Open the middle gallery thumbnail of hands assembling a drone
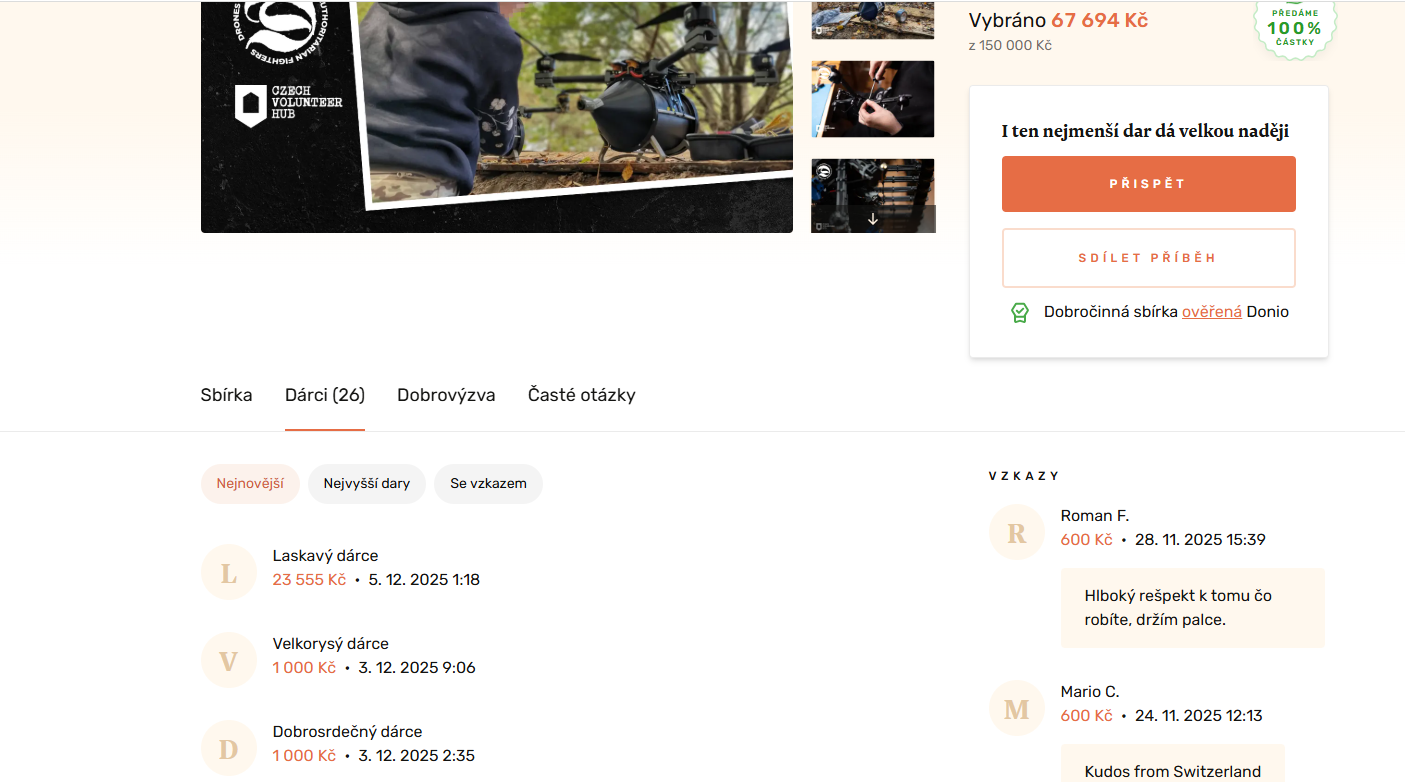 point(872,99)
